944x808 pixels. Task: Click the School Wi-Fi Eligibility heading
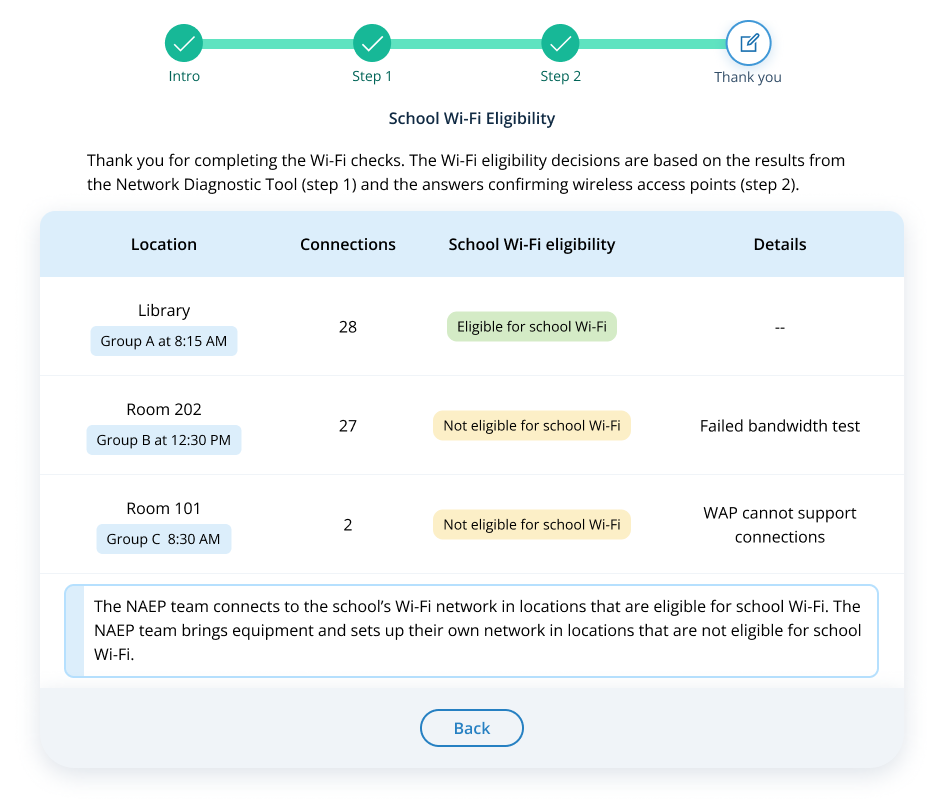point(472,119)
